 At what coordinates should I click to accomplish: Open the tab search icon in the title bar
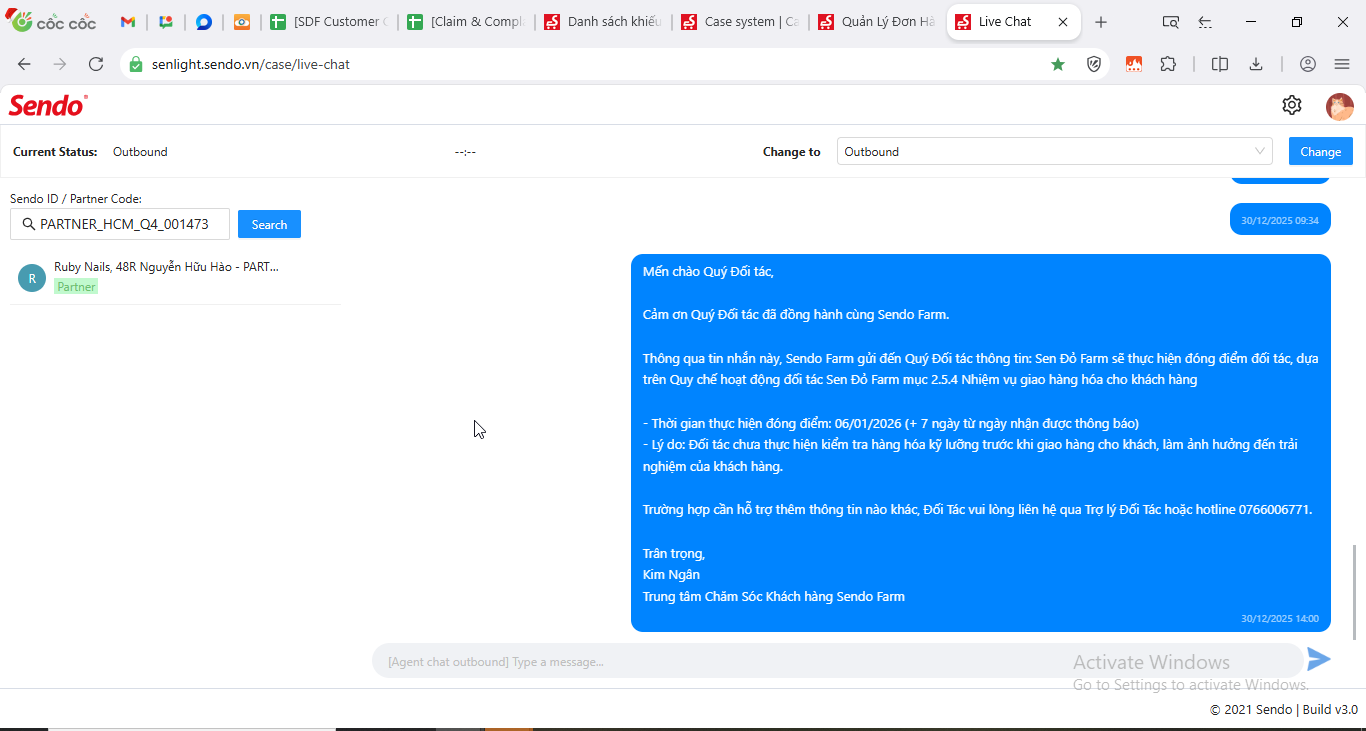click(x=1170, y=22)
